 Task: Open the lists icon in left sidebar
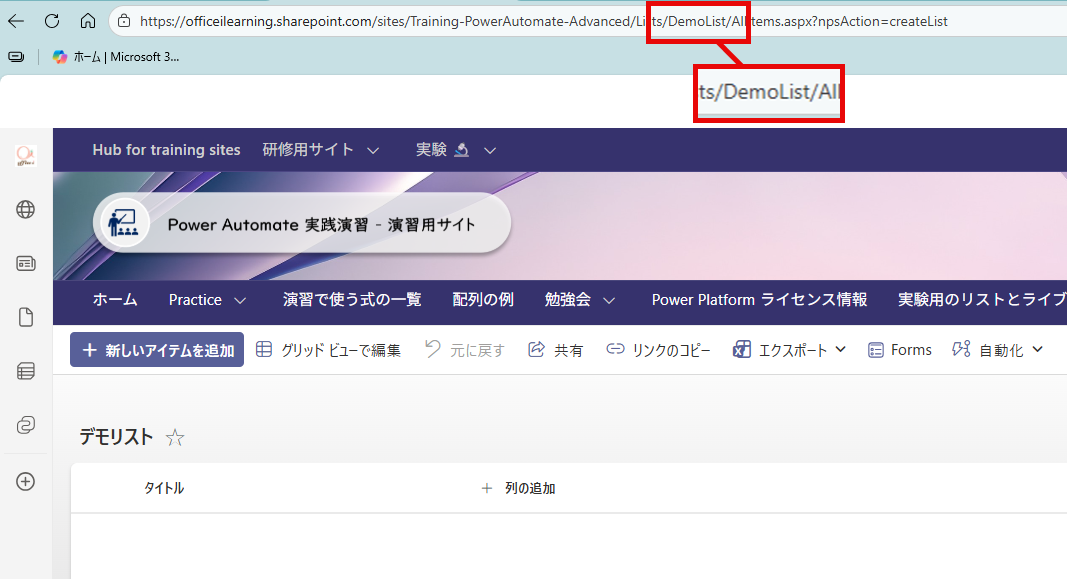pyautogui.click(x=26, y=371)
